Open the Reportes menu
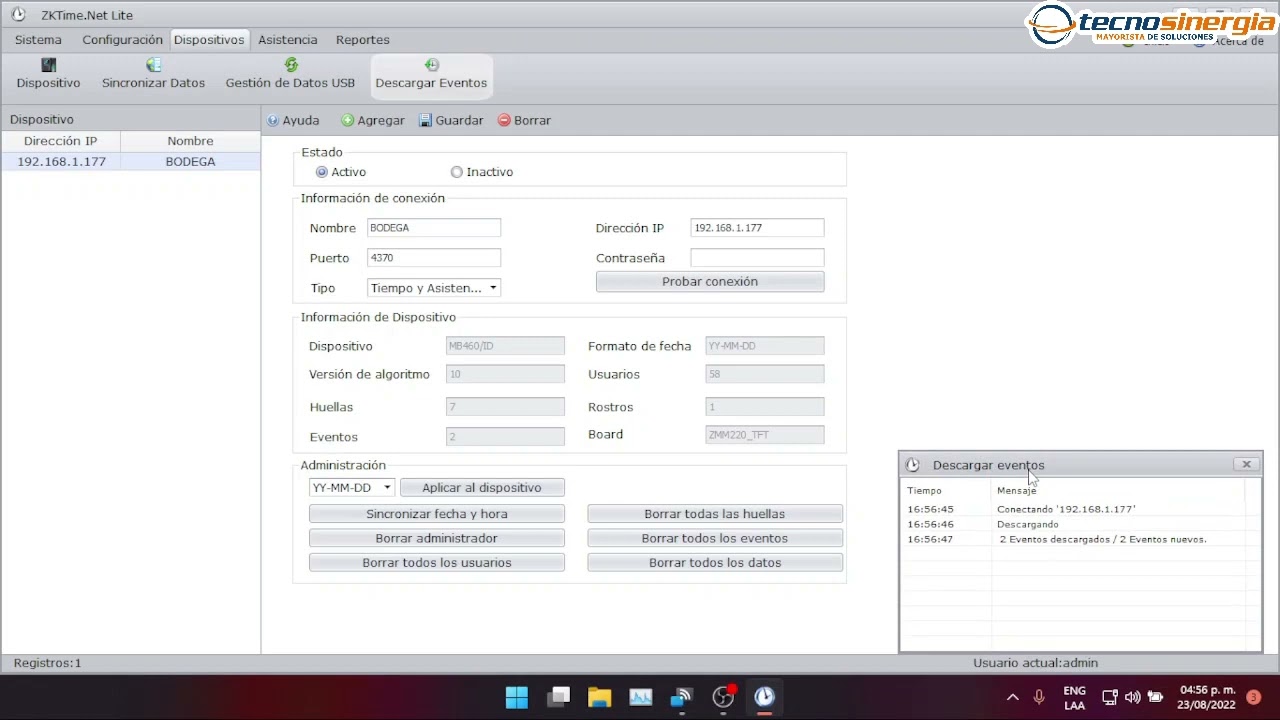This screenshot has width=1280, height=720. point(363,40)
